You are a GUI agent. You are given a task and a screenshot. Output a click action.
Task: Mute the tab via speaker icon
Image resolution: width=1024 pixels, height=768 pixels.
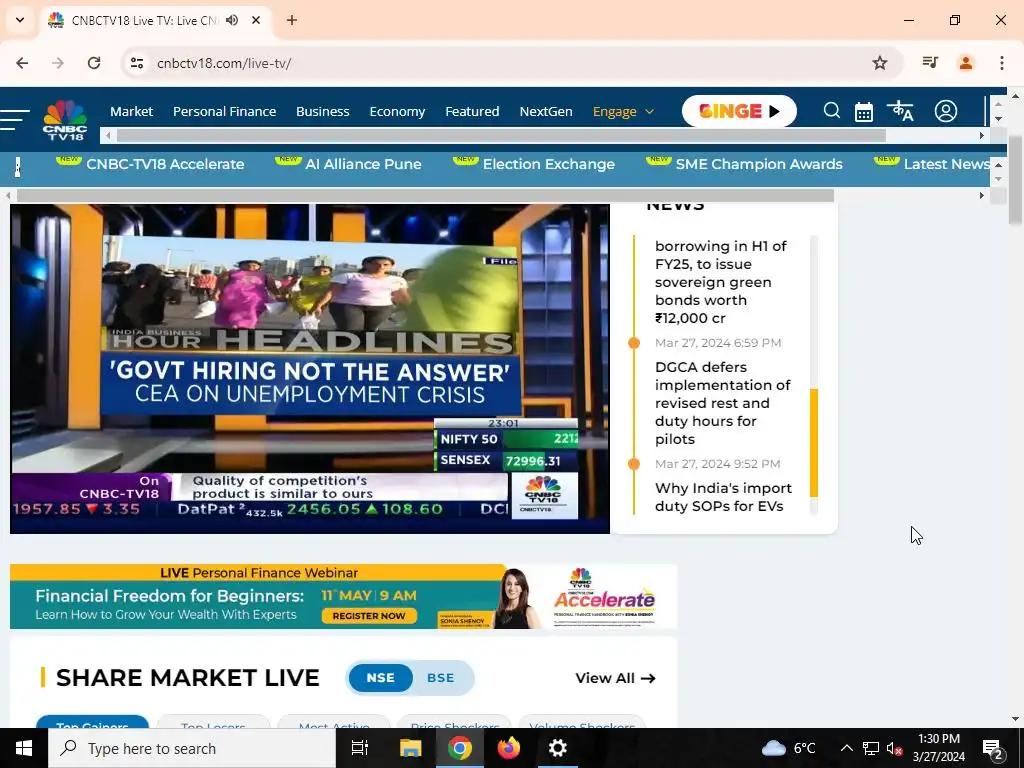tap(232, 20)
